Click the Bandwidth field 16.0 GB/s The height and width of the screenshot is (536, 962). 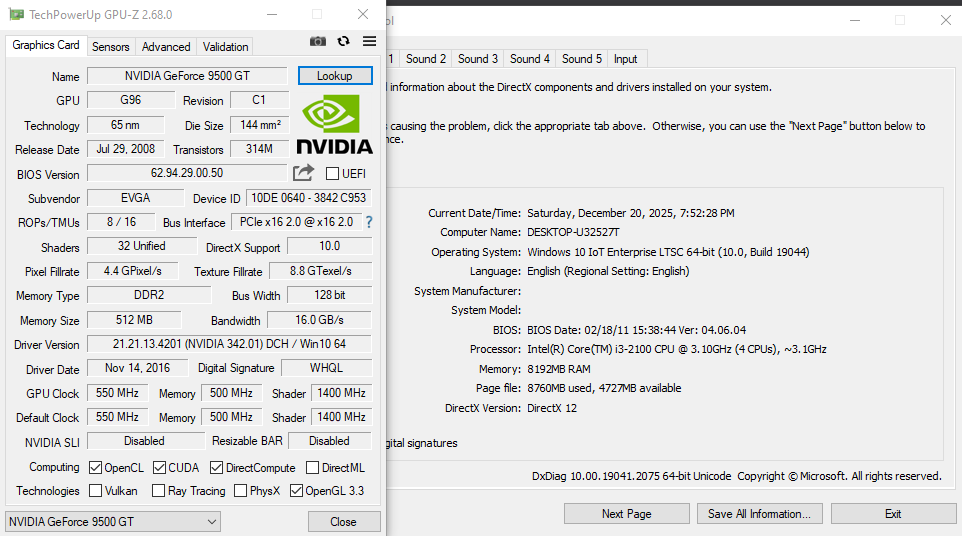point(320,320)
